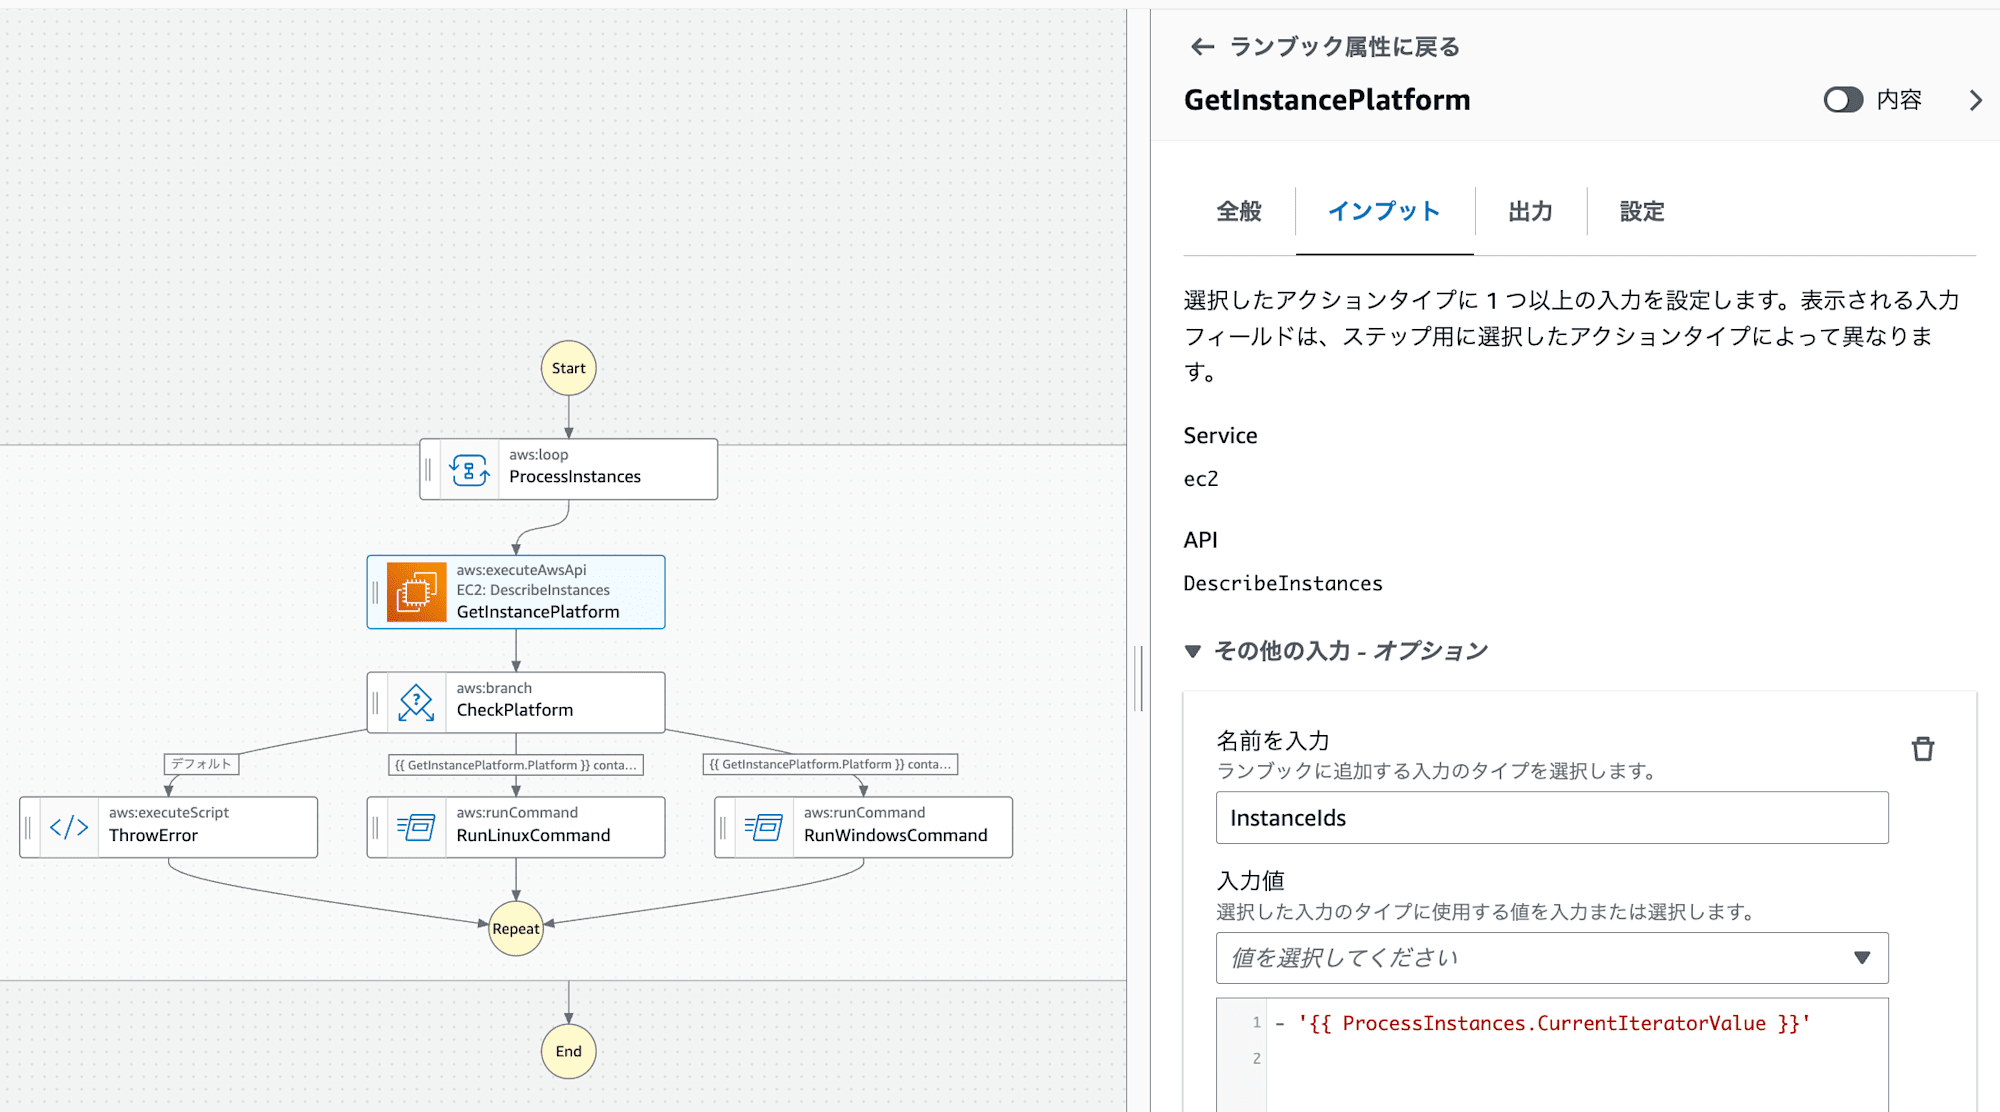
Task: Click drag handle of GetInstancePlatform step
Action: click(376, 592)
